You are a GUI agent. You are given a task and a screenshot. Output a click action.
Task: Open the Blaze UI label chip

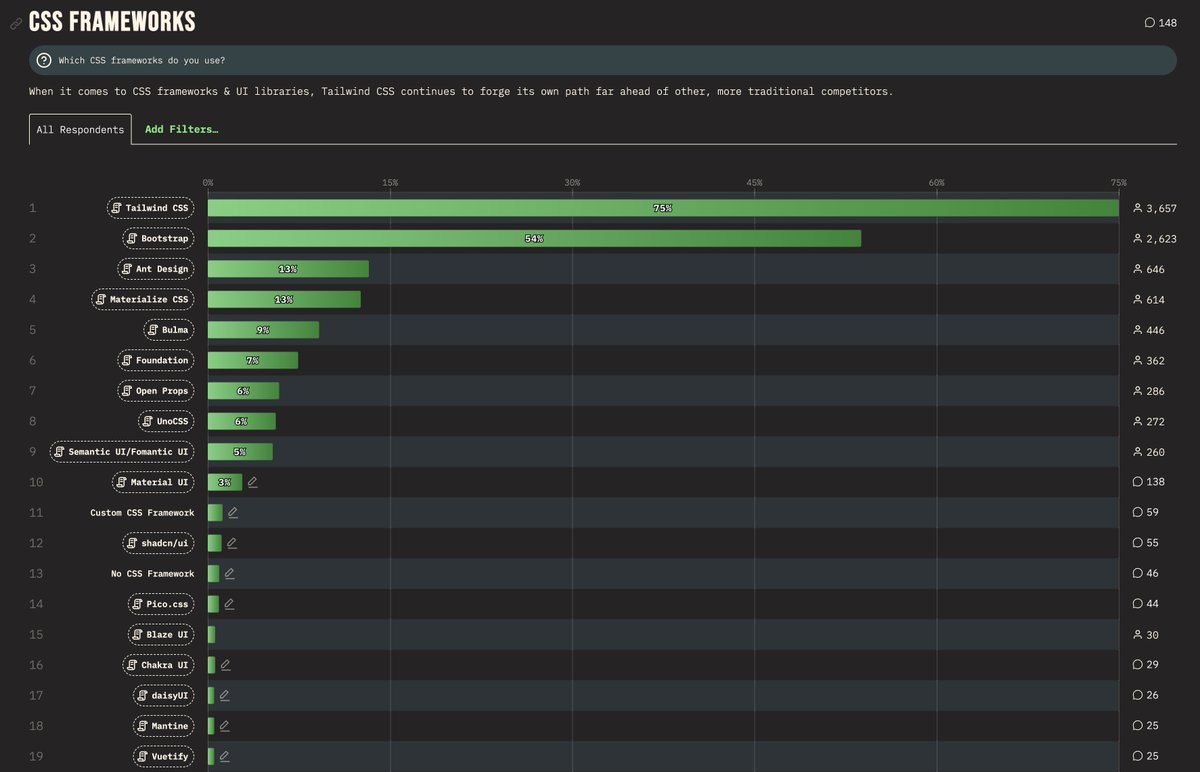pyautogui.click(x=160, y=635)
